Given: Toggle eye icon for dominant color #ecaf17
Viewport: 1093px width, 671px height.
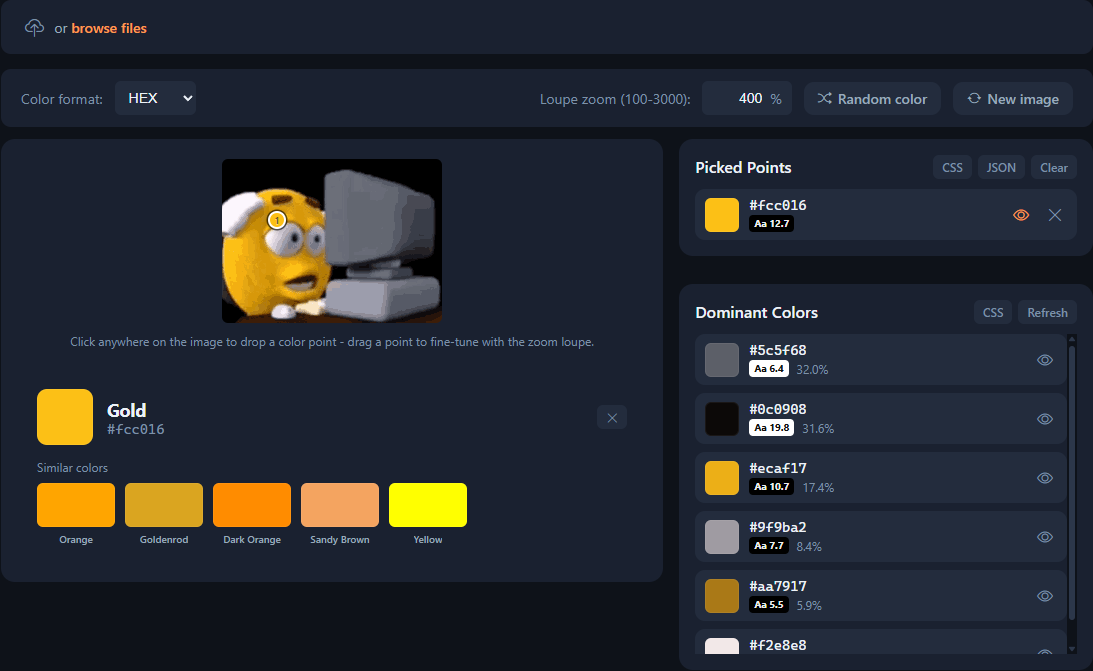Looking at the screenshot, I should 1044,478.
